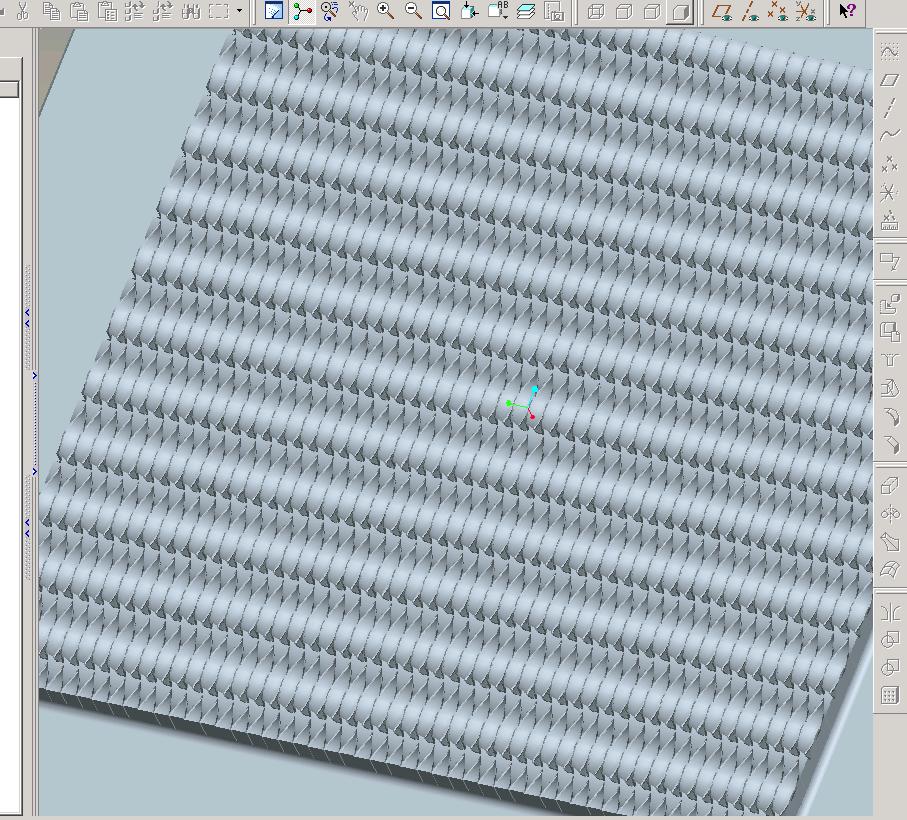The height and width of the screenshot is (820, 907).
Task: Select the Trim tool
Action: click(x=890, y=668)
